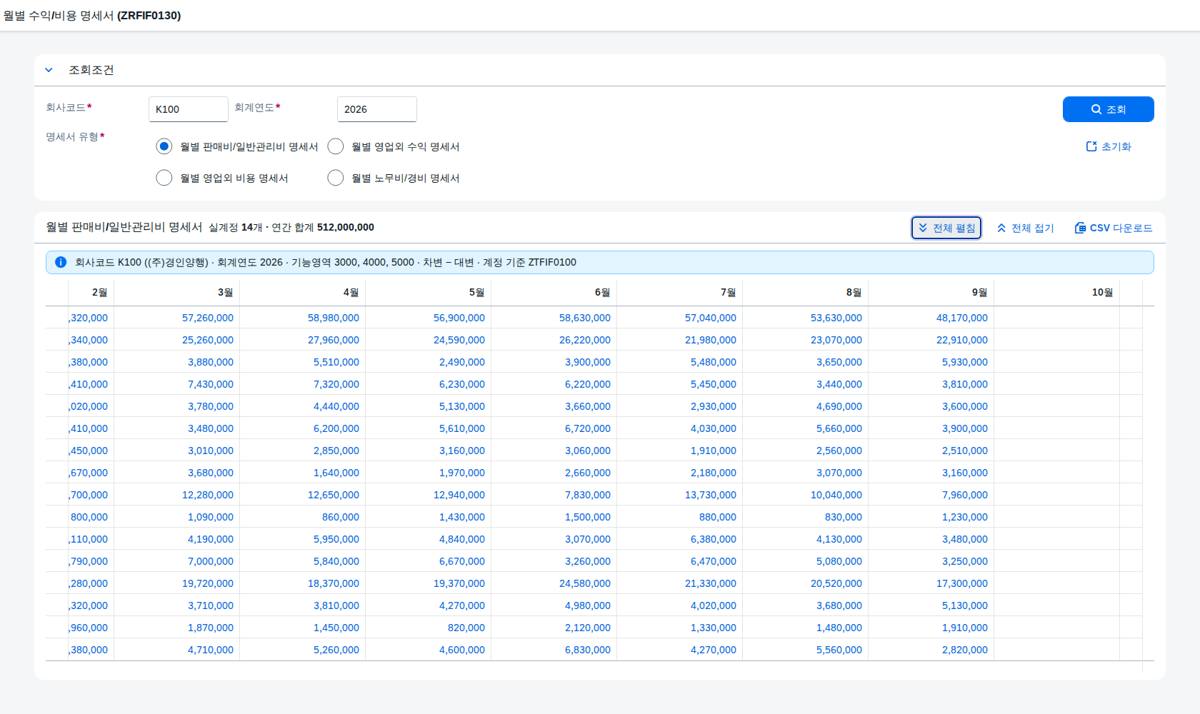
Task: Open the 1,090,000 amount link
Action: (211, 517)
